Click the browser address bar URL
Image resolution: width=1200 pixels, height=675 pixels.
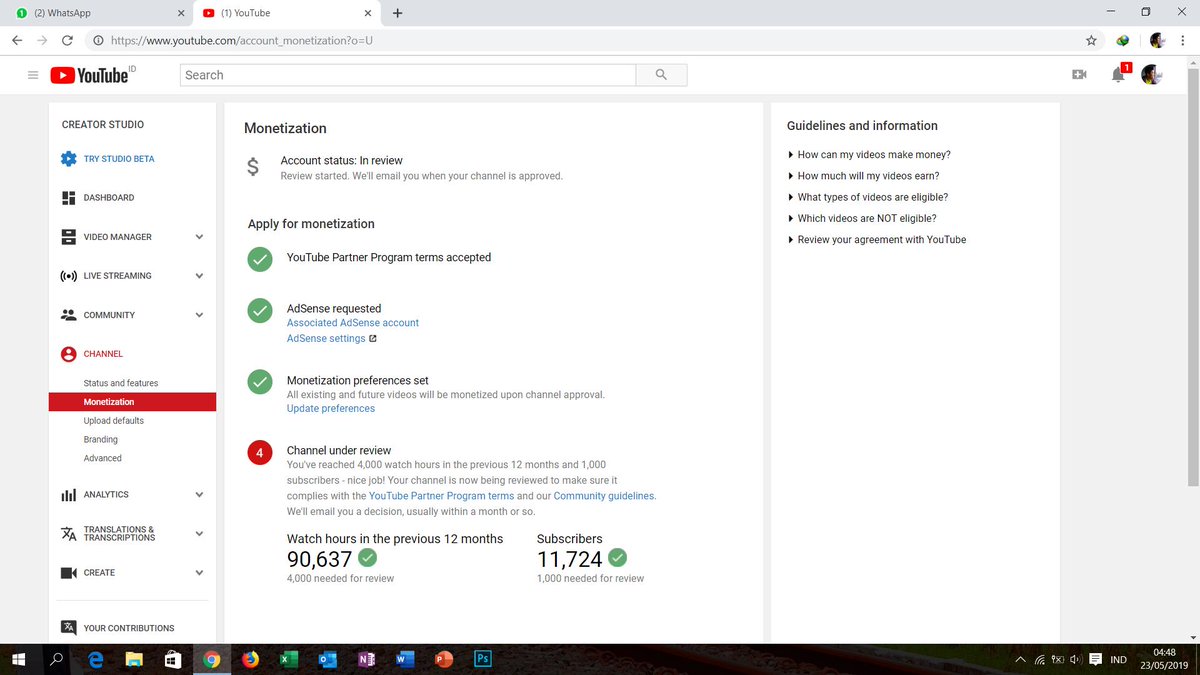click(x=243, y=41)
